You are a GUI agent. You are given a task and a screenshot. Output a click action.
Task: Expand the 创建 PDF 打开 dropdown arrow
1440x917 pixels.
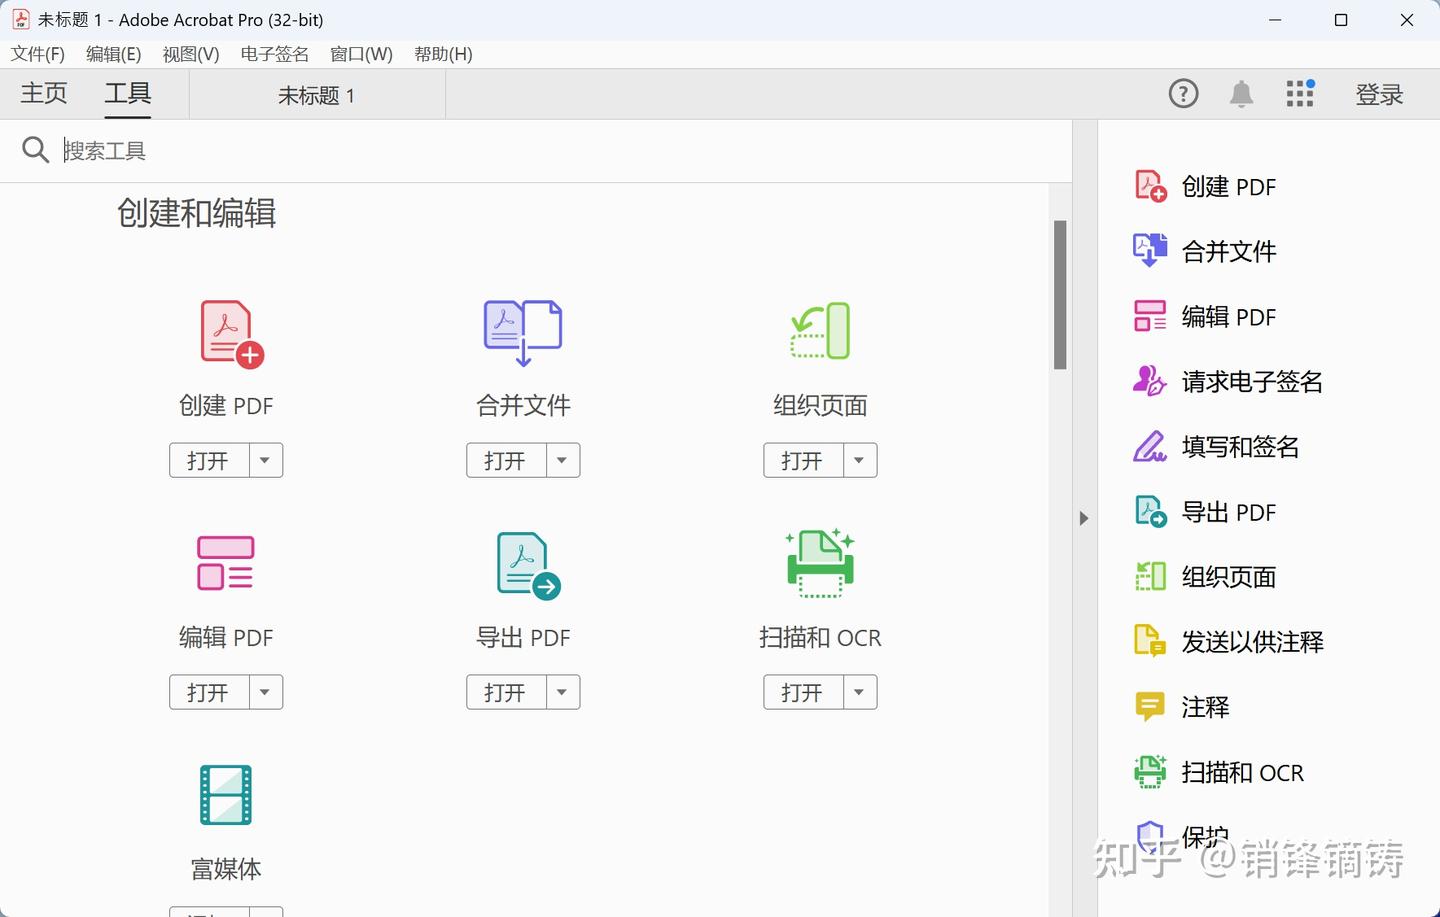coord(265,460)
